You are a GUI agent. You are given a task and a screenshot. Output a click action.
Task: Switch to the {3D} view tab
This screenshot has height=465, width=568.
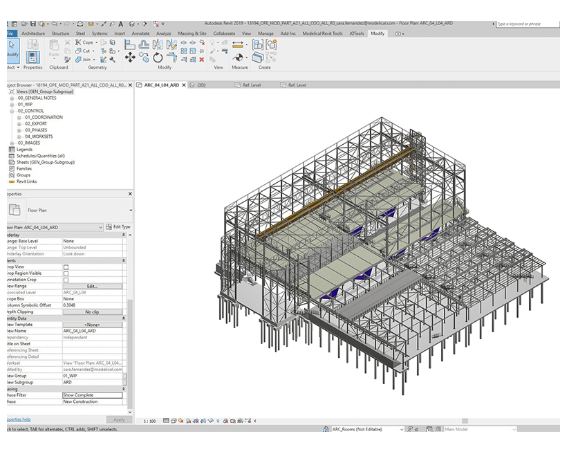click(x=202, y=85)
